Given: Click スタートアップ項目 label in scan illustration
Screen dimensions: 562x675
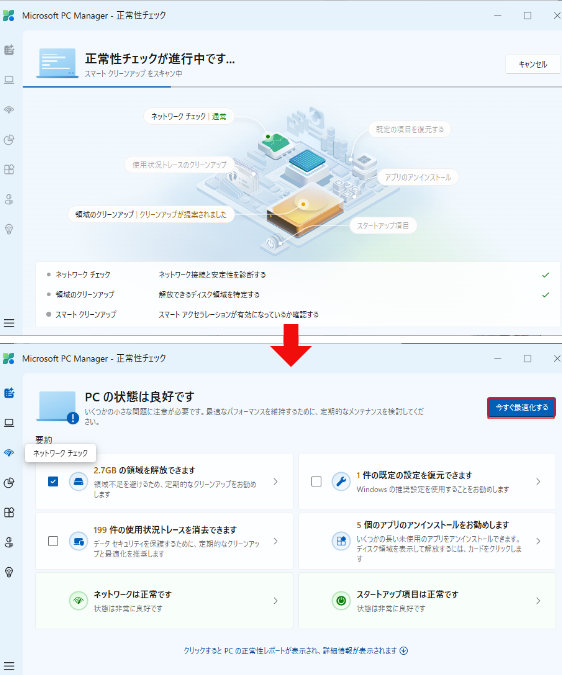Looking at the screenshot, I should pyautogui.click(x=383, y=226).
